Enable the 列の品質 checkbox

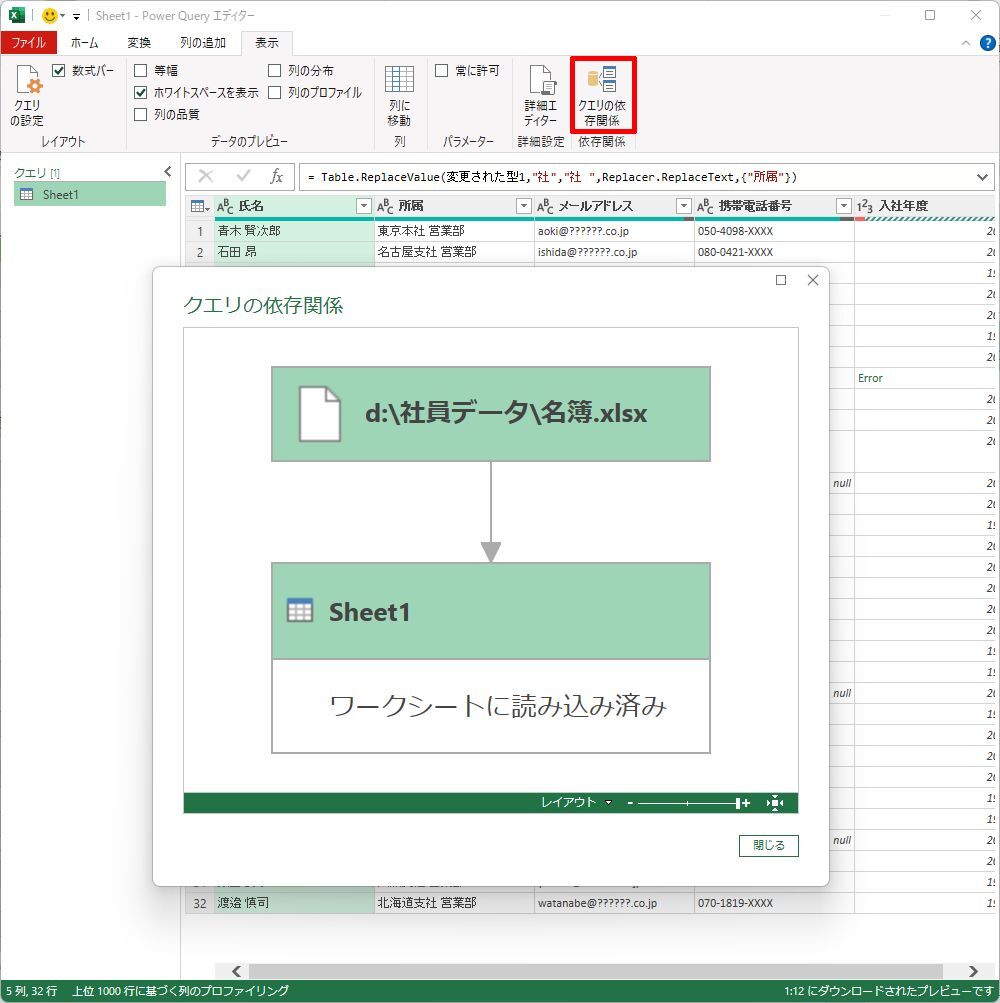pos(141,115)
